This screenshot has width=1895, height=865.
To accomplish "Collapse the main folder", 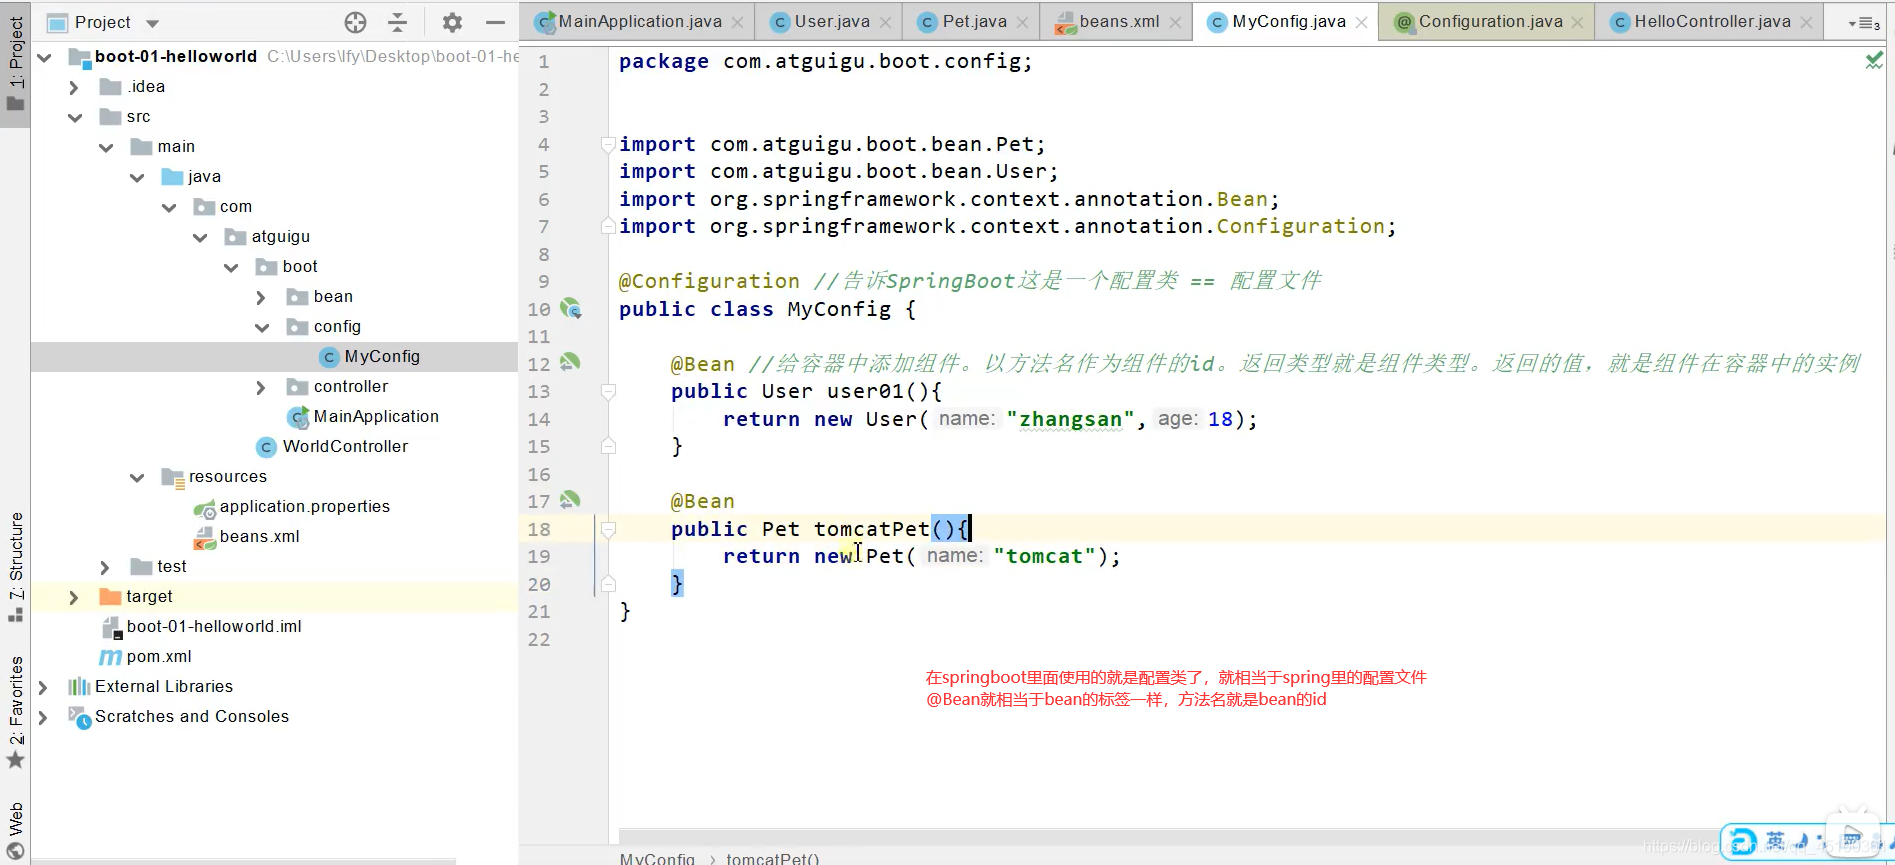I will (106, 147).
